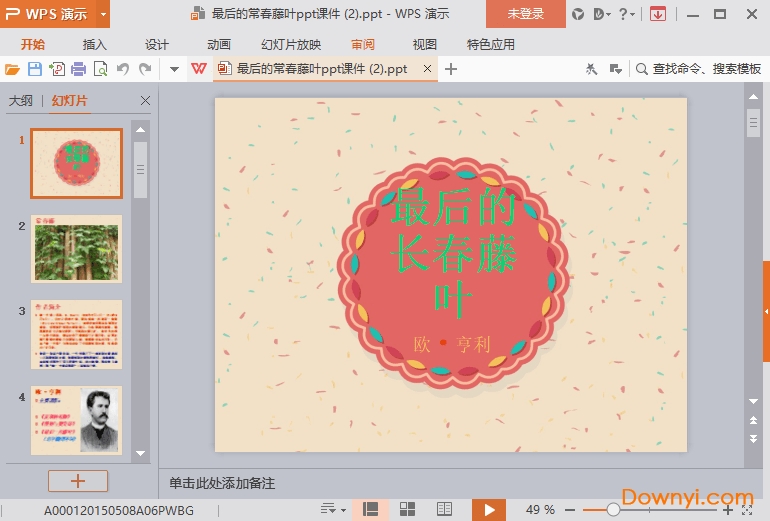770x521 pixels.
Task: Open print preview with the magnifier page icon
Action: click(101, 69)
